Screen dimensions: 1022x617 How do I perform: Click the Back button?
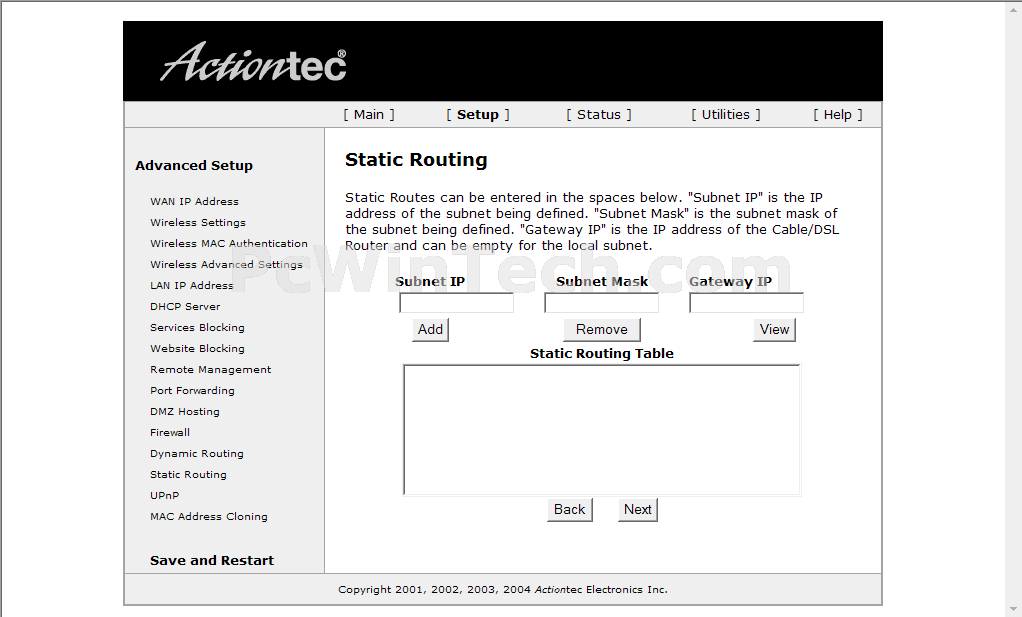570,509
